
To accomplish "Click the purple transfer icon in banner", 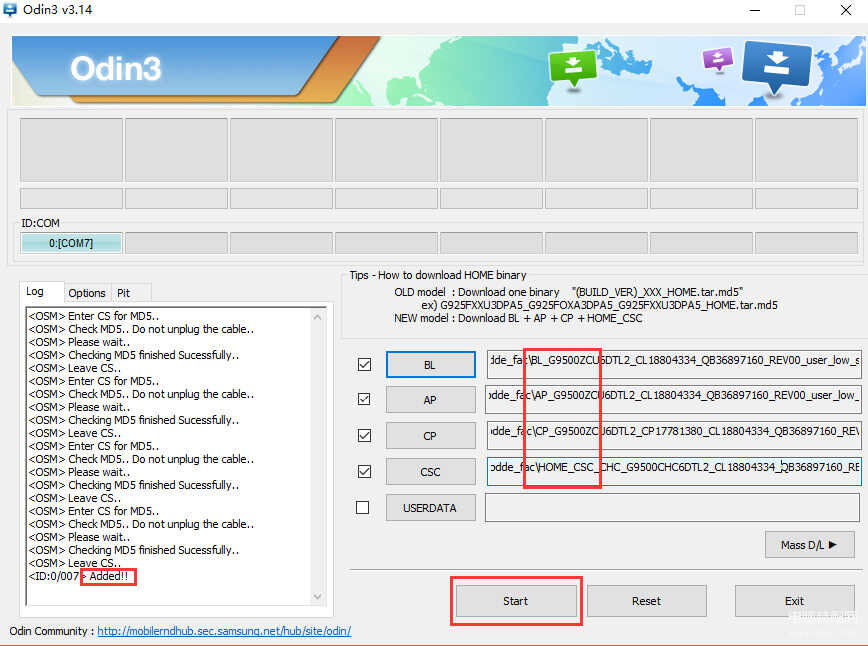I will pos(717,59).
